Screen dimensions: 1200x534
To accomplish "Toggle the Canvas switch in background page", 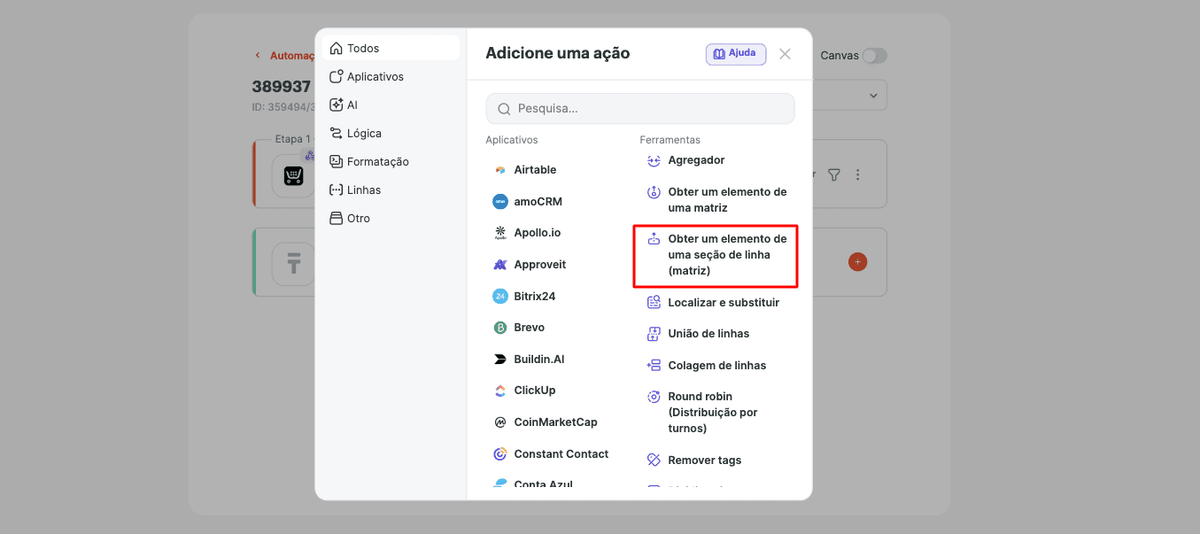I will [875, 55].
